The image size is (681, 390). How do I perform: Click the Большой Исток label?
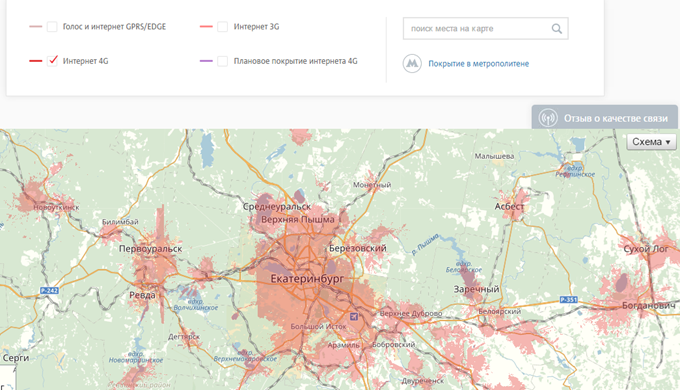(318, 327)
